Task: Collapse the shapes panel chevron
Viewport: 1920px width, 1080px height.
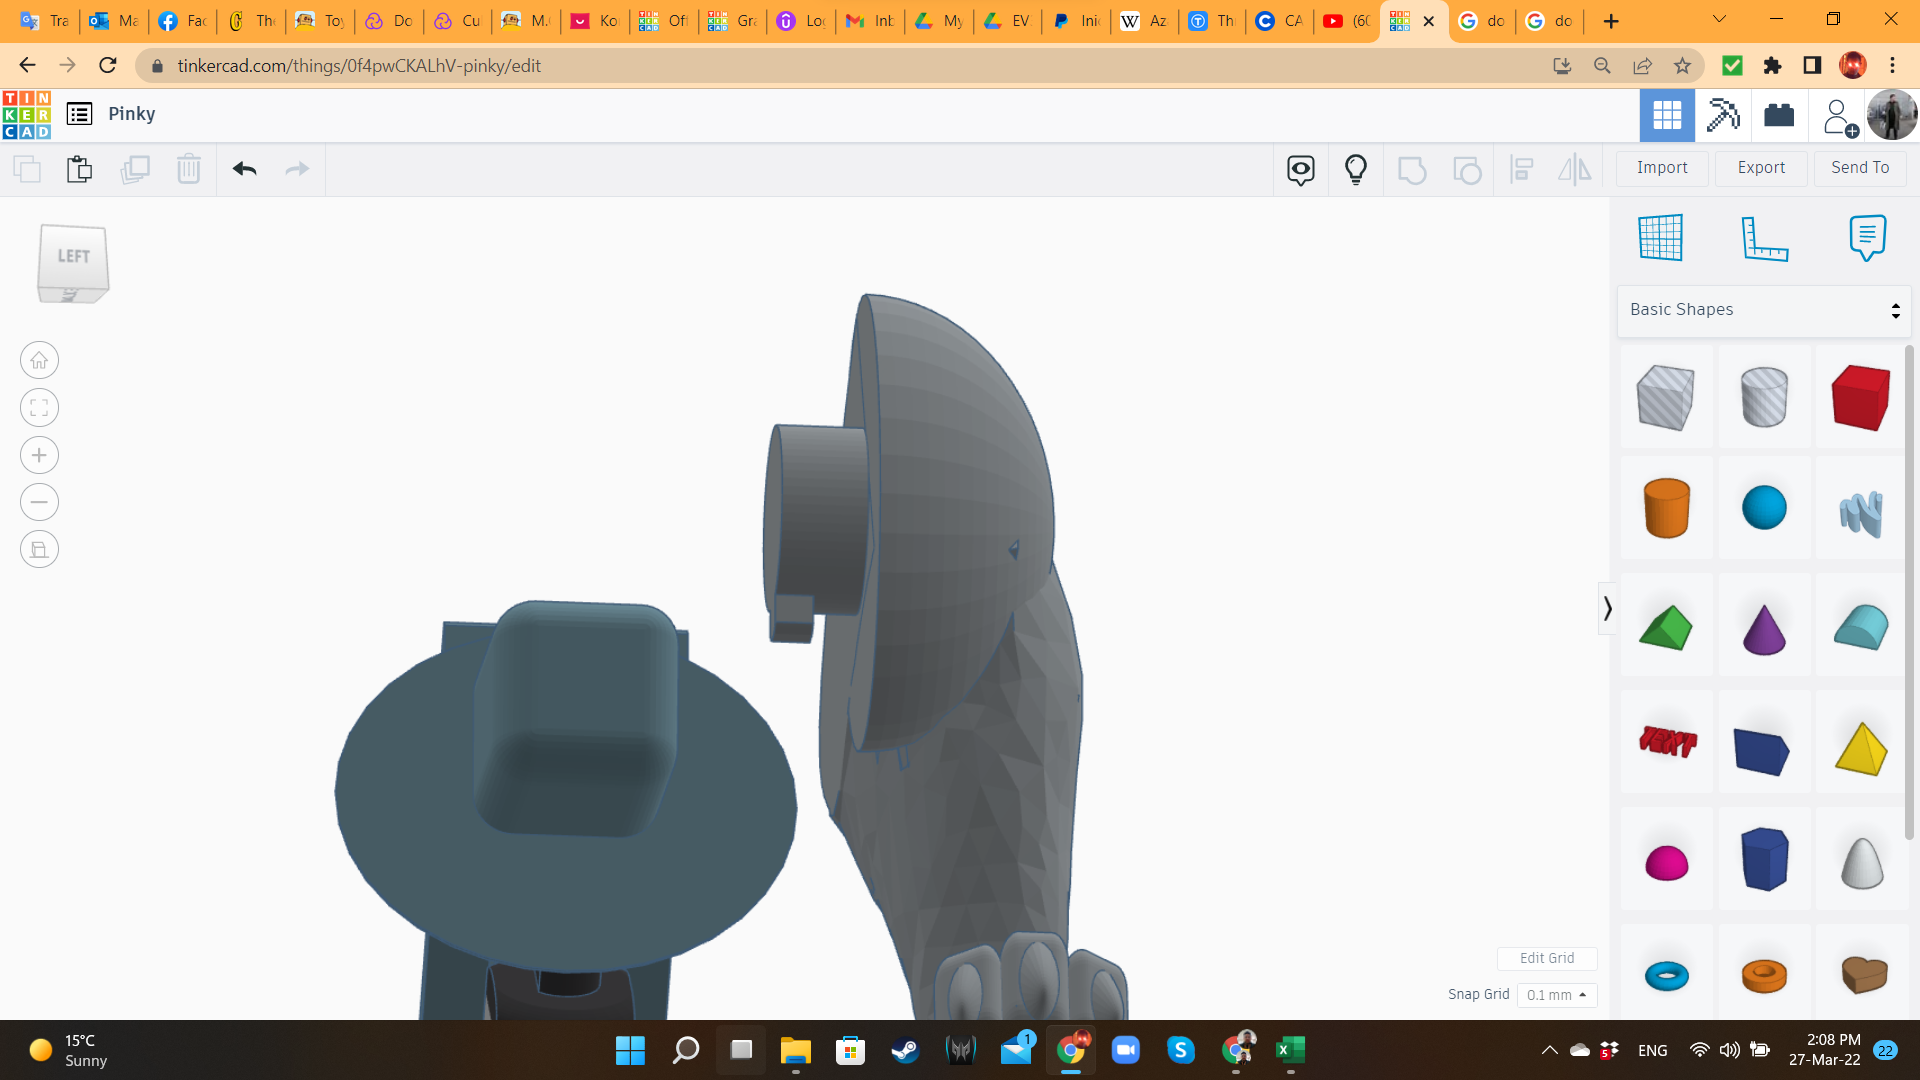Action: pos(1607,608)
